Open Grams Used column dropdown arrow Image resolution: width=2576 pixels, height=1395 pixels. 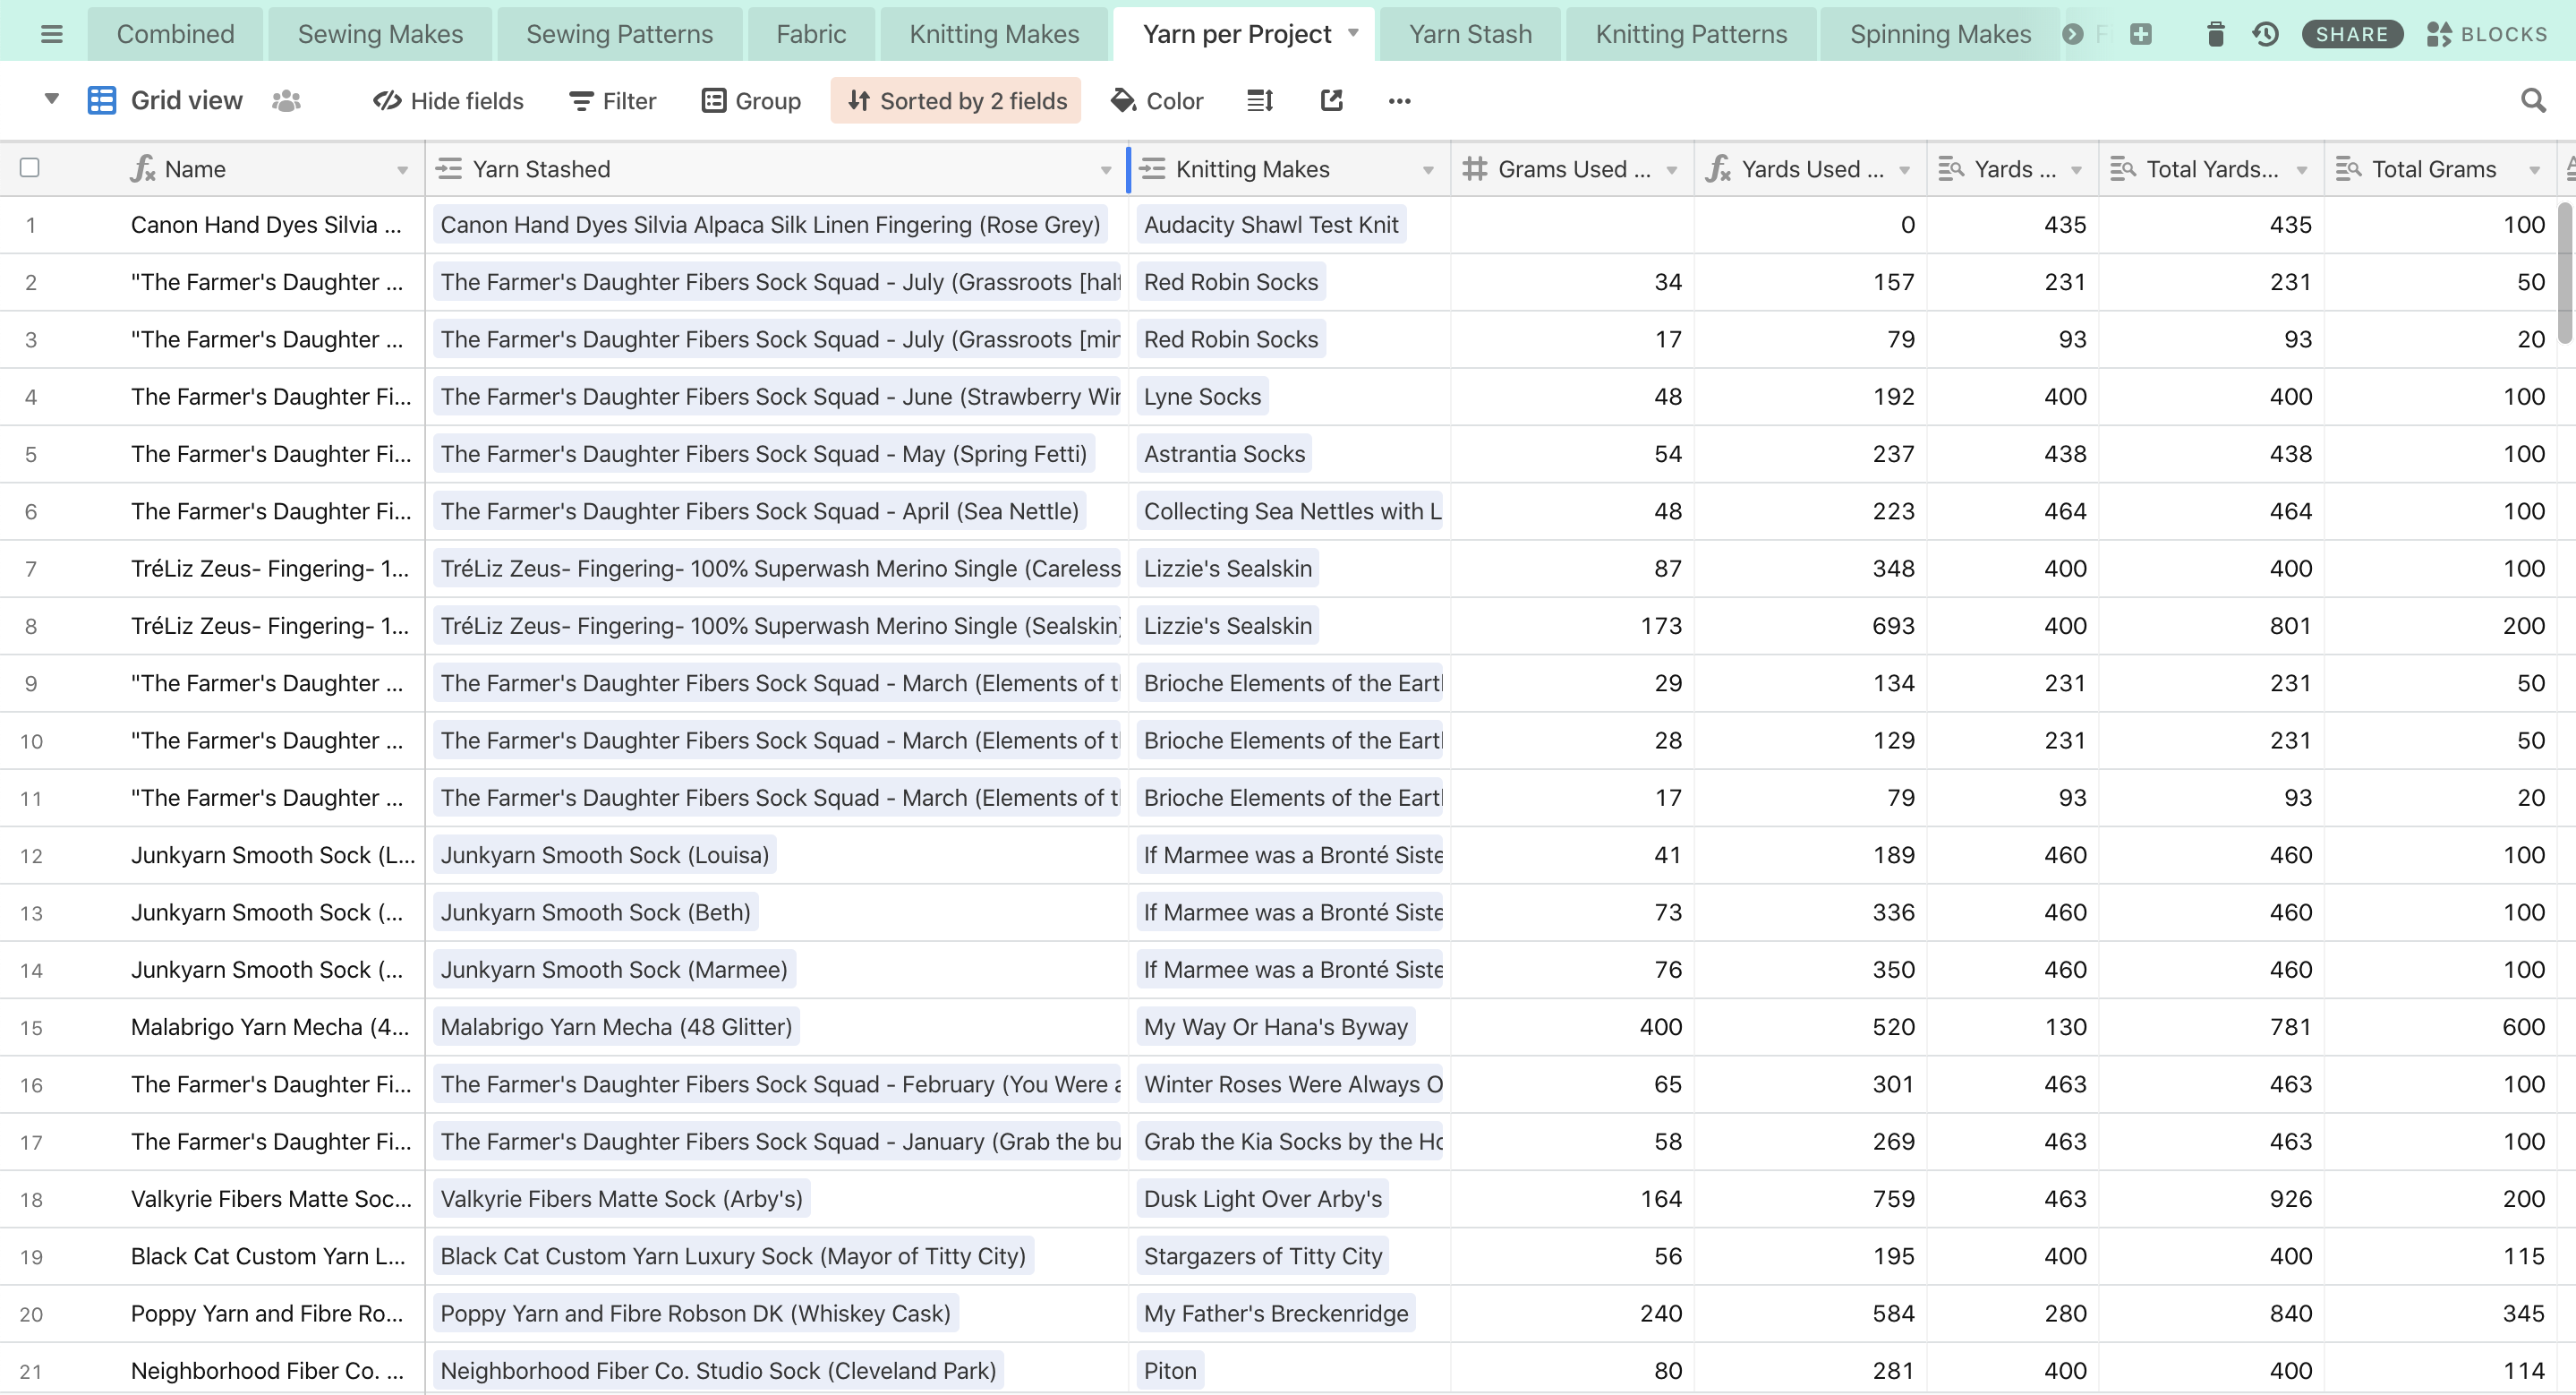coord(1671,170)
